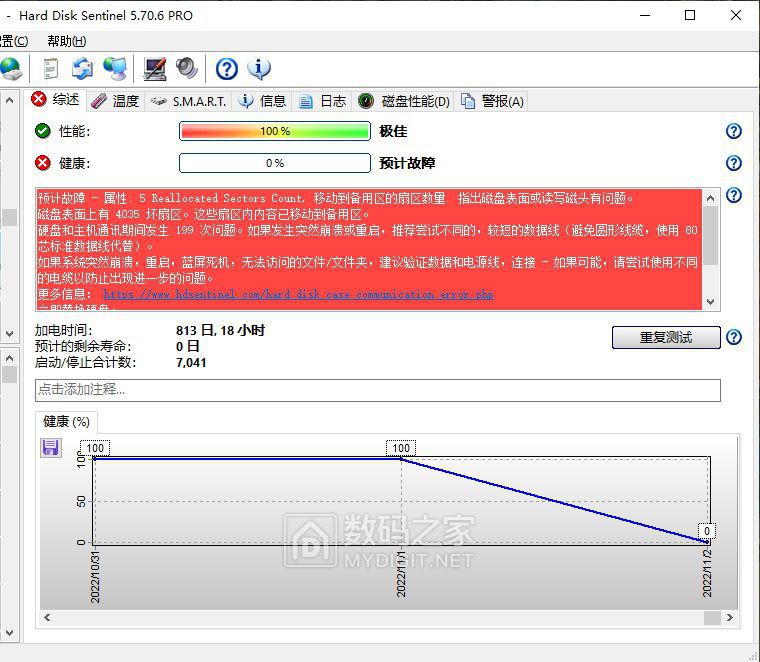Click the 2022/10/31 date axis label
Image resolution: width=760 pixels, height=662 pixels.
95,577
